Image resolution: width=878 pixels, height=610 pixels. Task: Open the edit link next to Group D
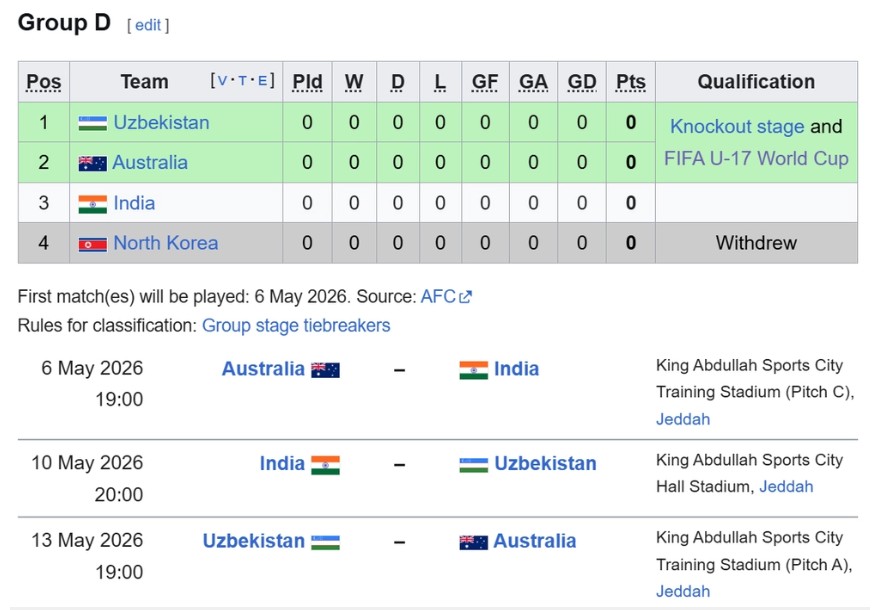[148, 25]
